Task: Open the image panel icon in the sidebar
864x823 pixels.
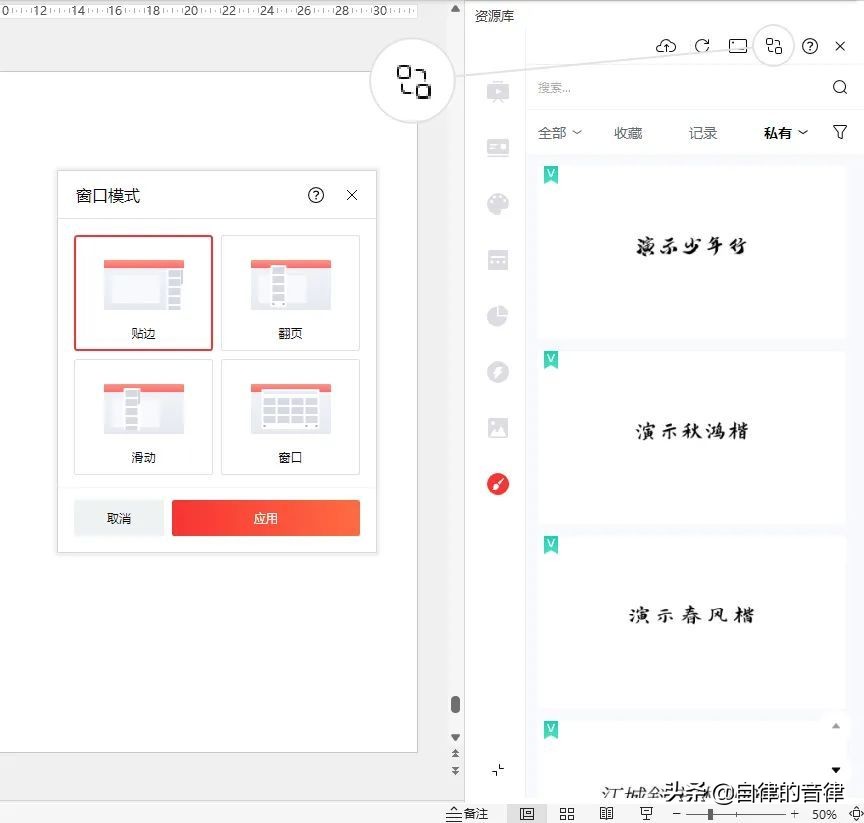Action: pyautogui.click(x=497, y=427)
